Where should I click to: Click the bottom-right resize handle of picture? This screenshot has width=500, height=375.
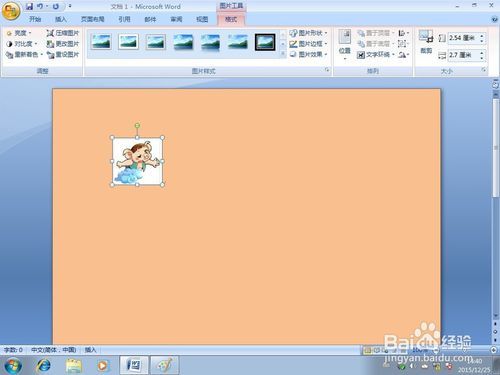coord(162,184)
